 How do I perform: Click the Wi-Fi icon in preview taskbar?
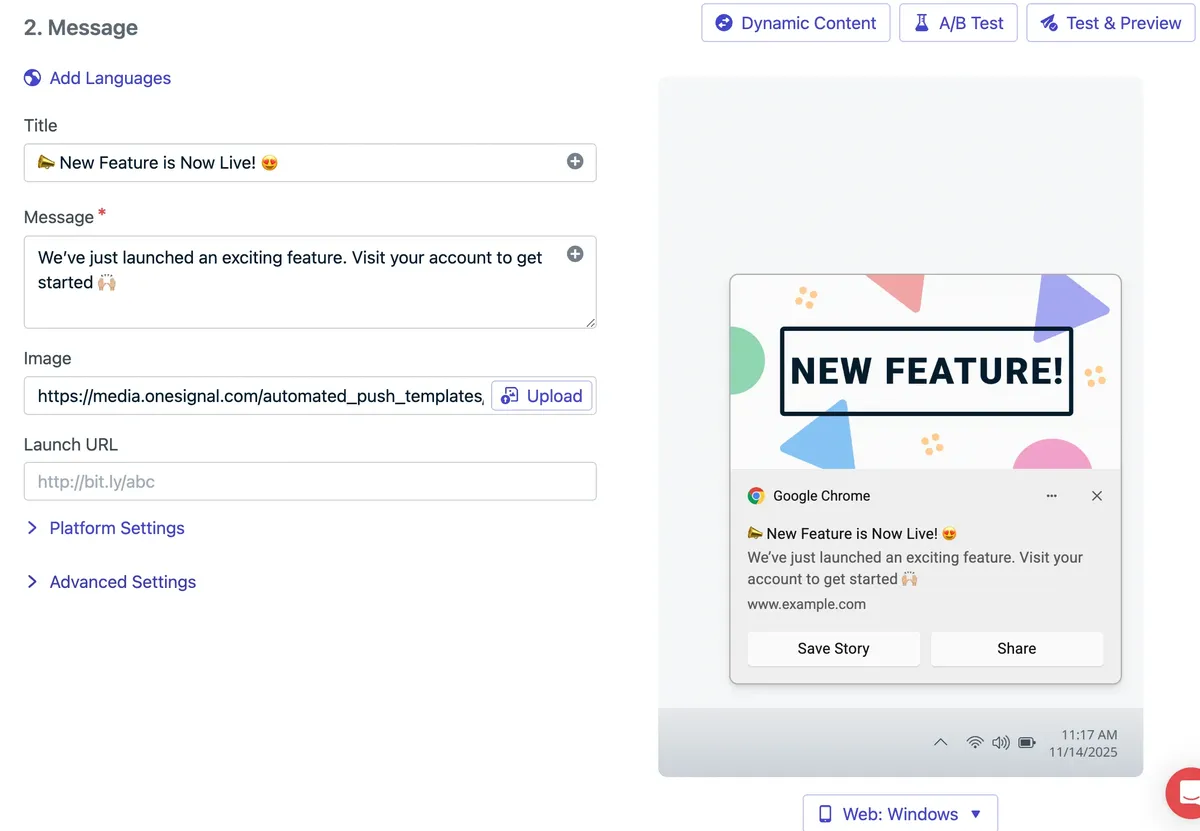[x=975, y=743]
